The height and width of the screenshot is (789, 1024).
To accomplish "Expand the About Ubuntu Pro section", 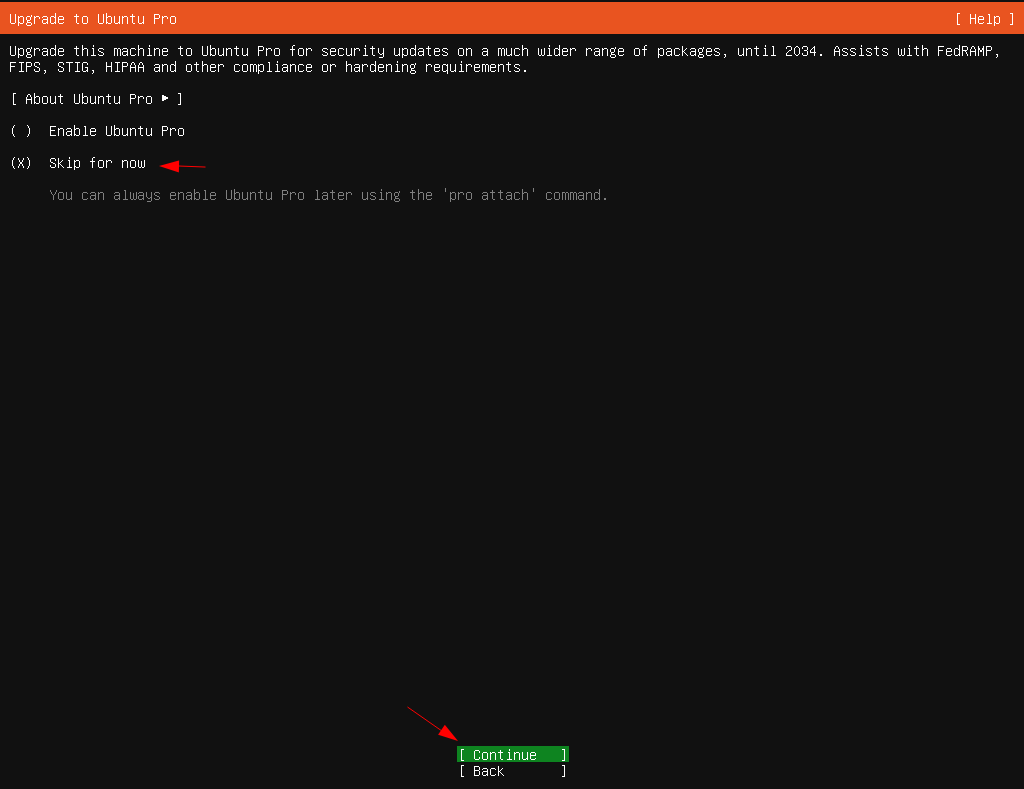I will (96, 99).
